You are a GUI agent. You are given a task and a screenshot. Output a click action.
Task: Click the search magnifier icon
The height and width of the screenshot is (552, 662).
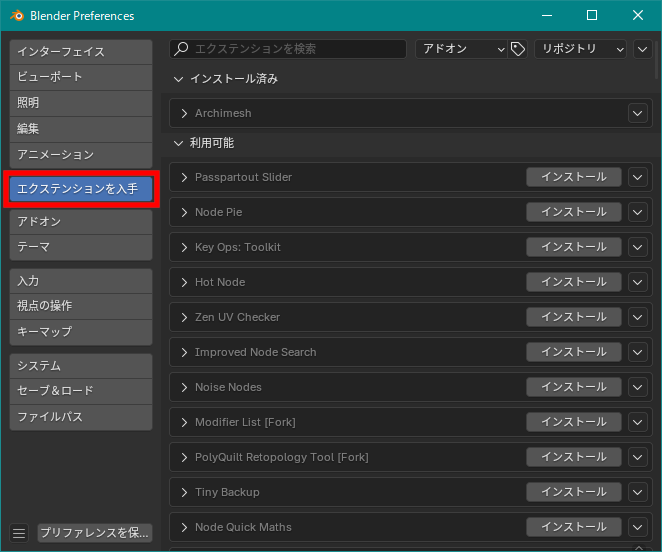pyautogui.click(x=181, y=49)
